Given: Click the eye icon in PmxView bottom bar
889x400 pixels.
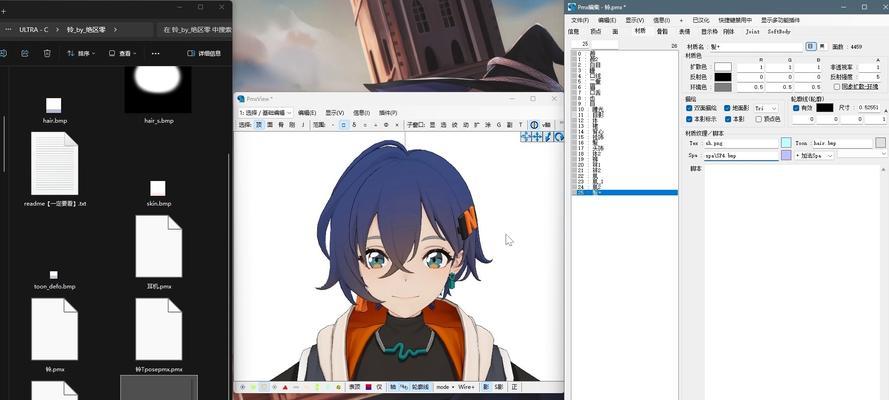Looking at the screenshot, I should [x=242, y=388].
